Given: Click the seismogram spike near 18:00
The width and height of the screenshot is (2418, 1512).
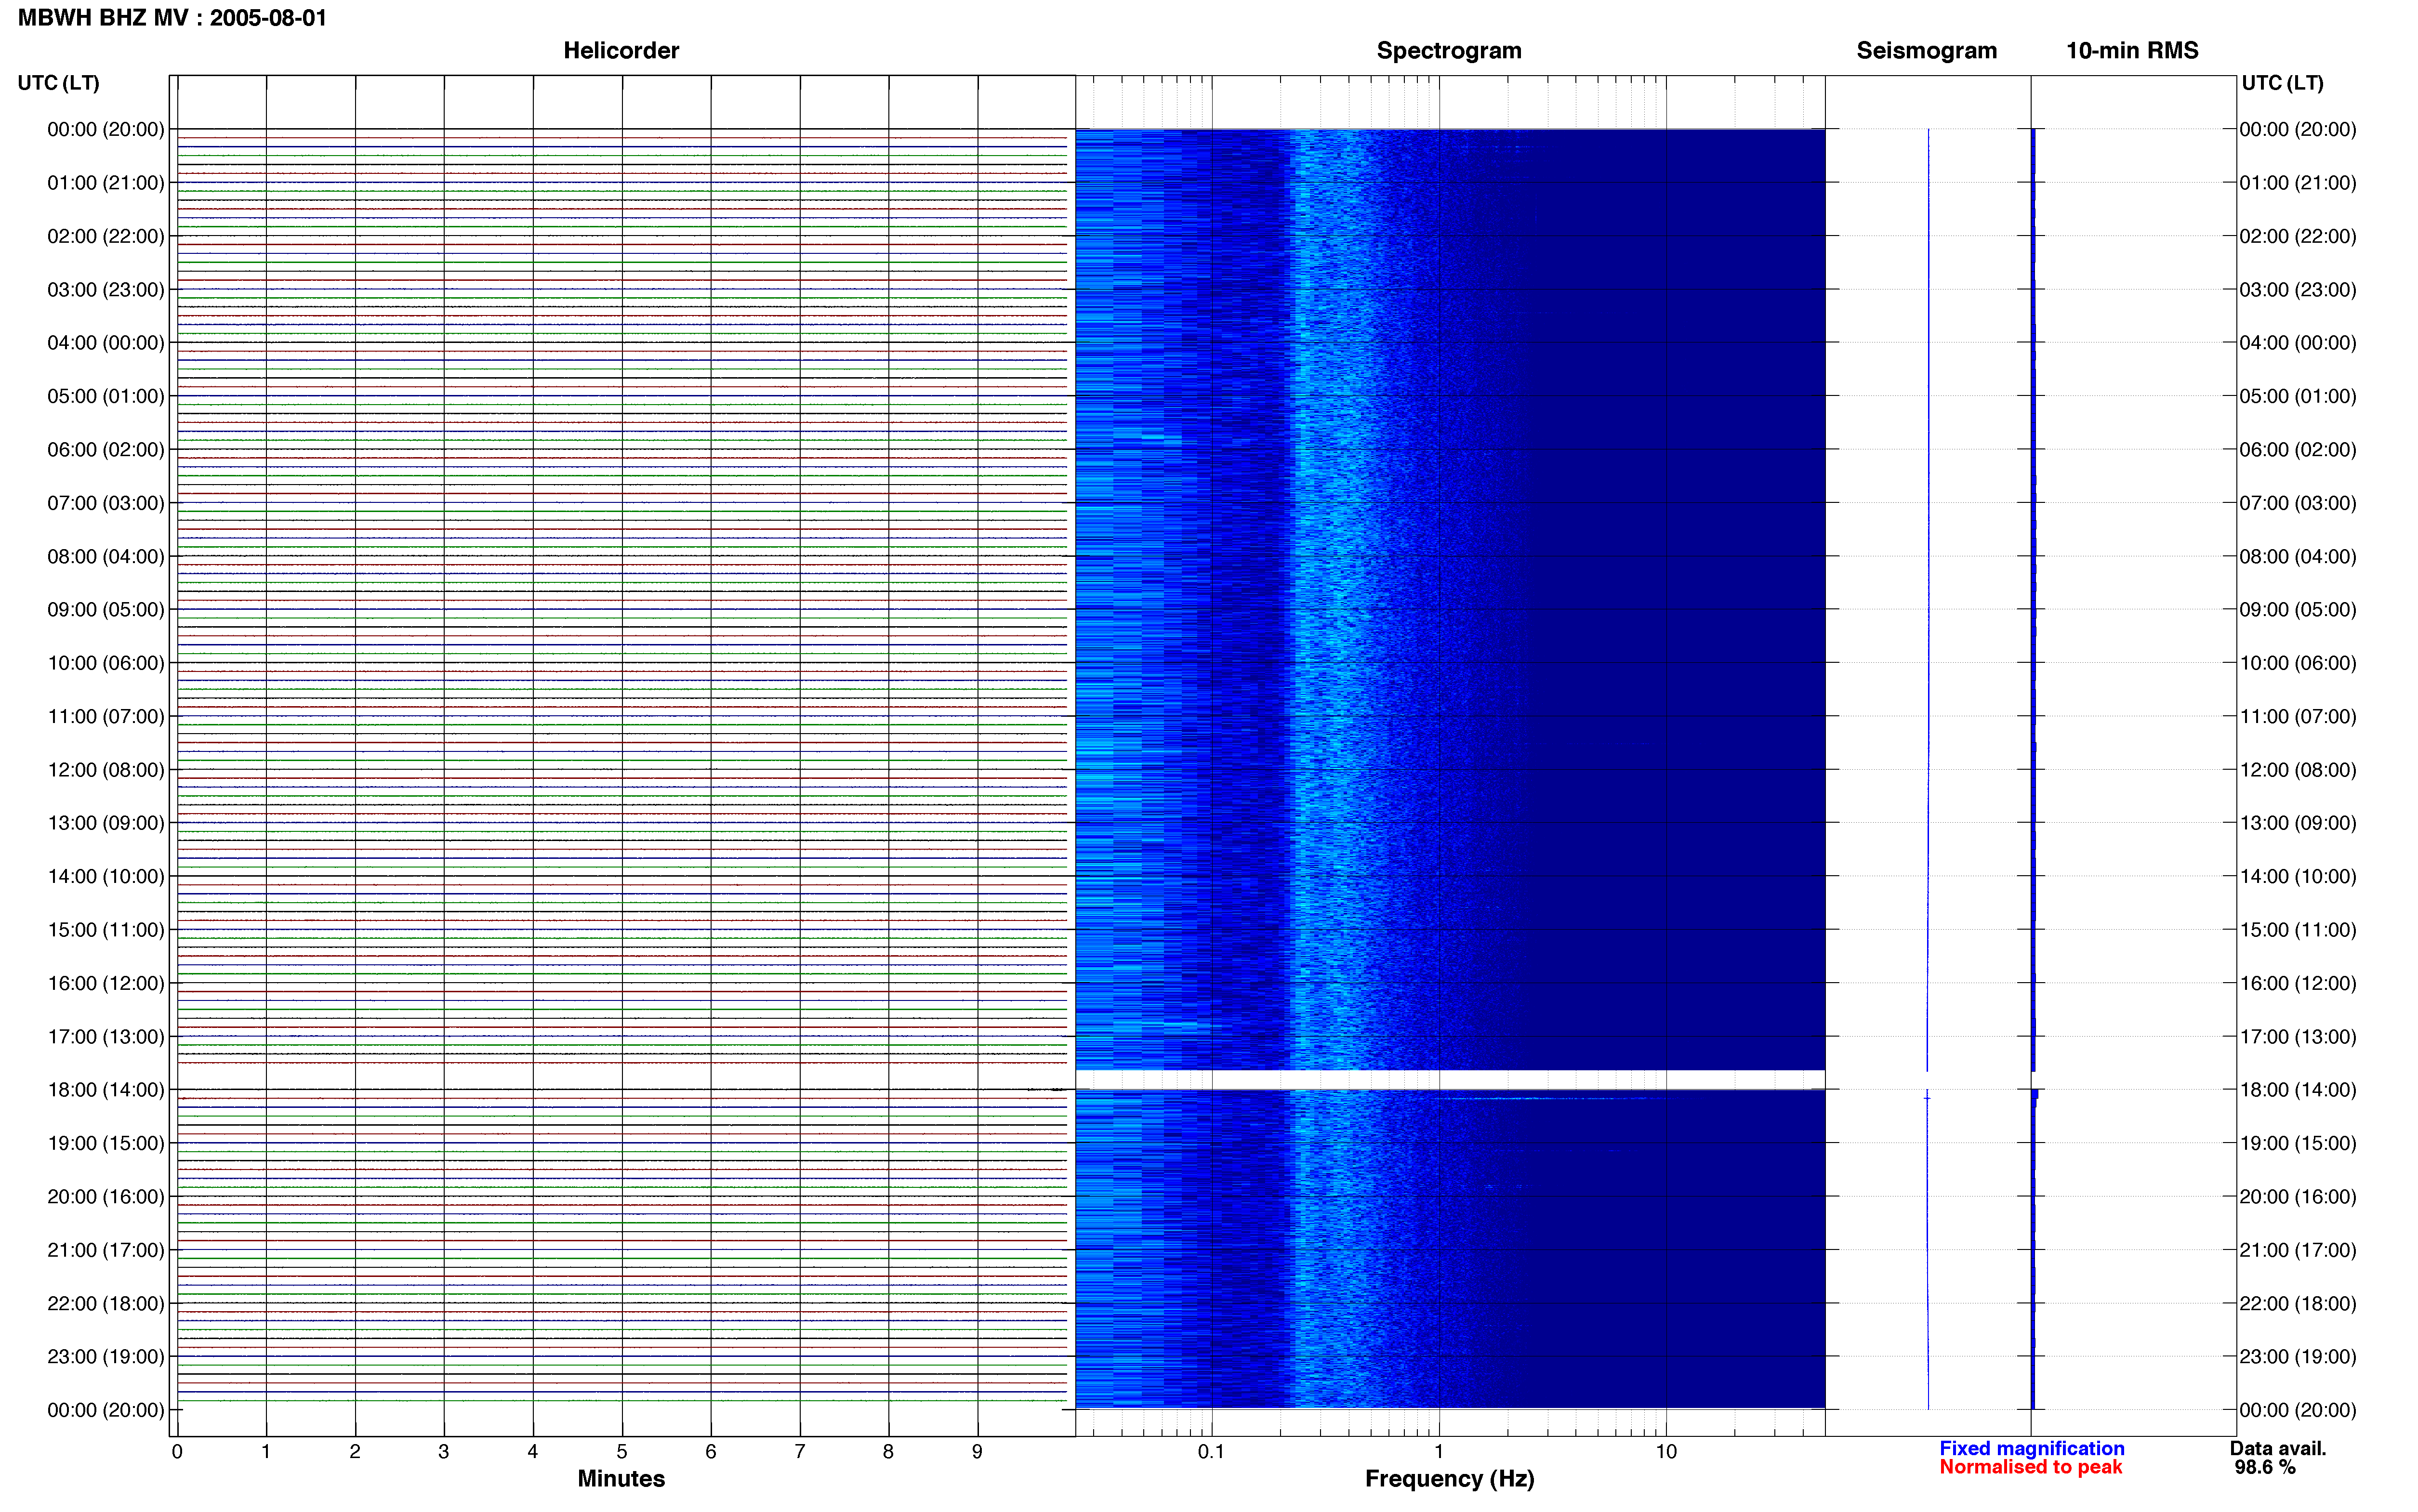Looking at the screenshot, I should (1927, 1098).
